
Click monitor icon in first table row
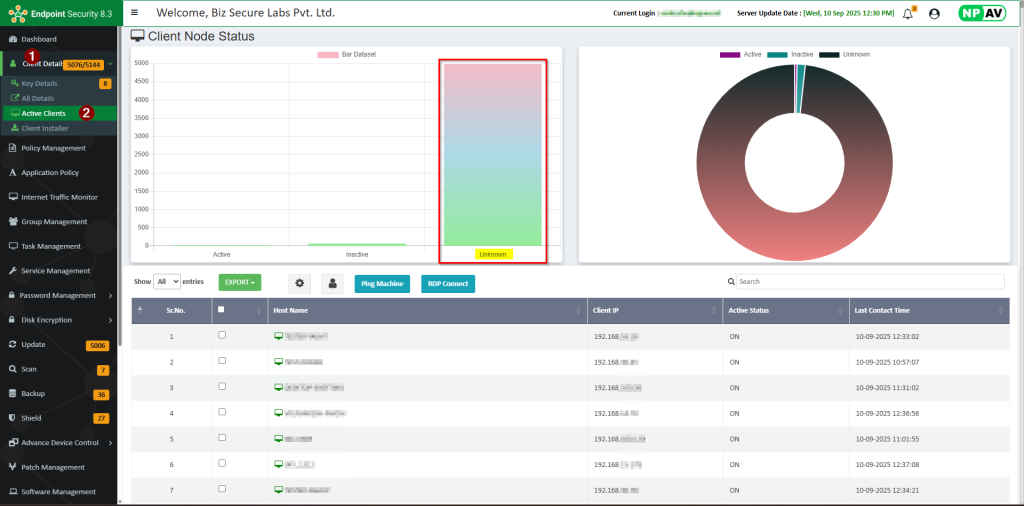click(x=278, y=336)
